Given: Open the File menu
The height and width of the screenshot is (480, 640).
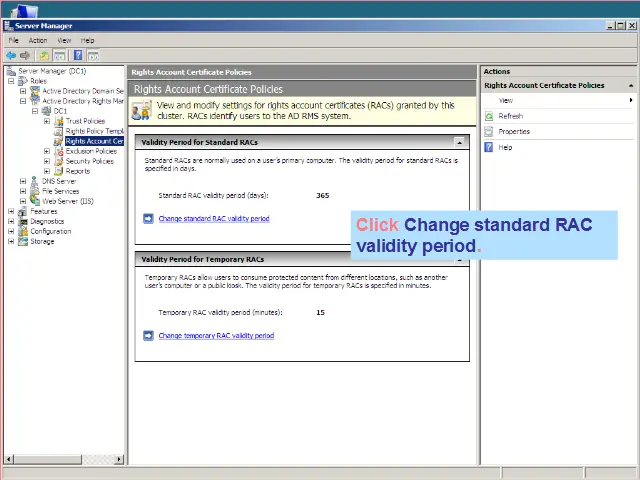Looking at the screenshot, I should tap(13, 40).
